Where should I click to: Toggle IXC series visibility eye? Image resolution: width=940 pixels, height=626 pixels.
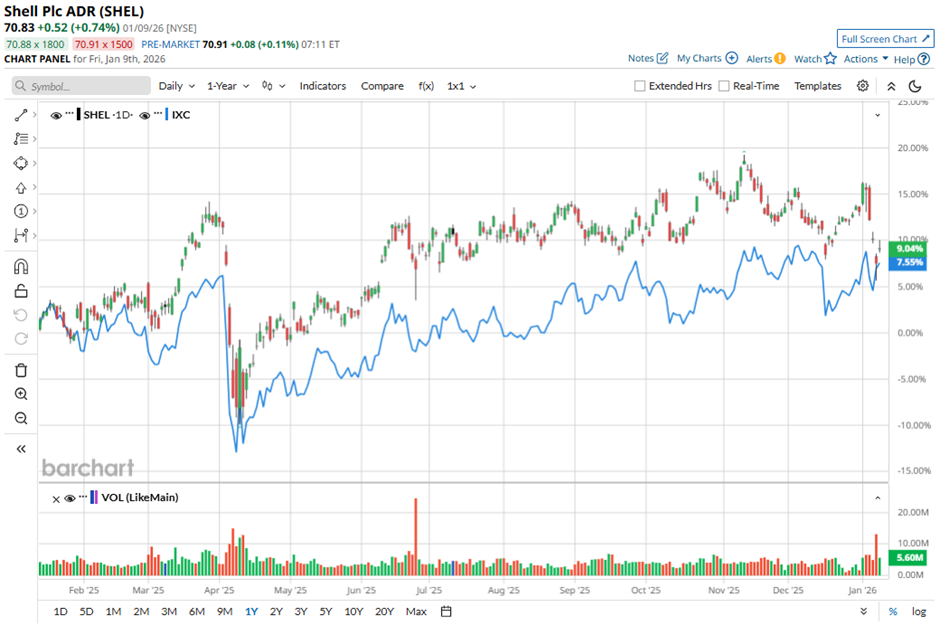(144, 115)
